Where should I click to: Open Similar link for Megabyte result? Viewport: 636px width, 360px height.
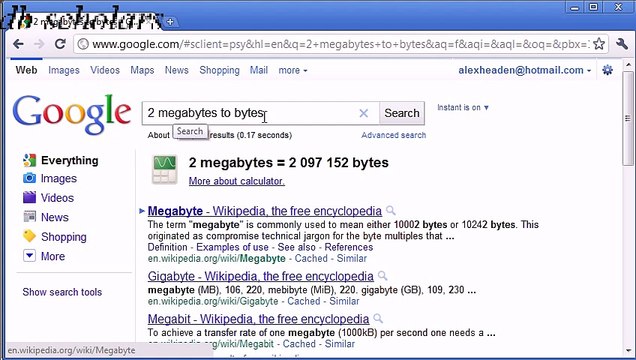tap(352, 258)
